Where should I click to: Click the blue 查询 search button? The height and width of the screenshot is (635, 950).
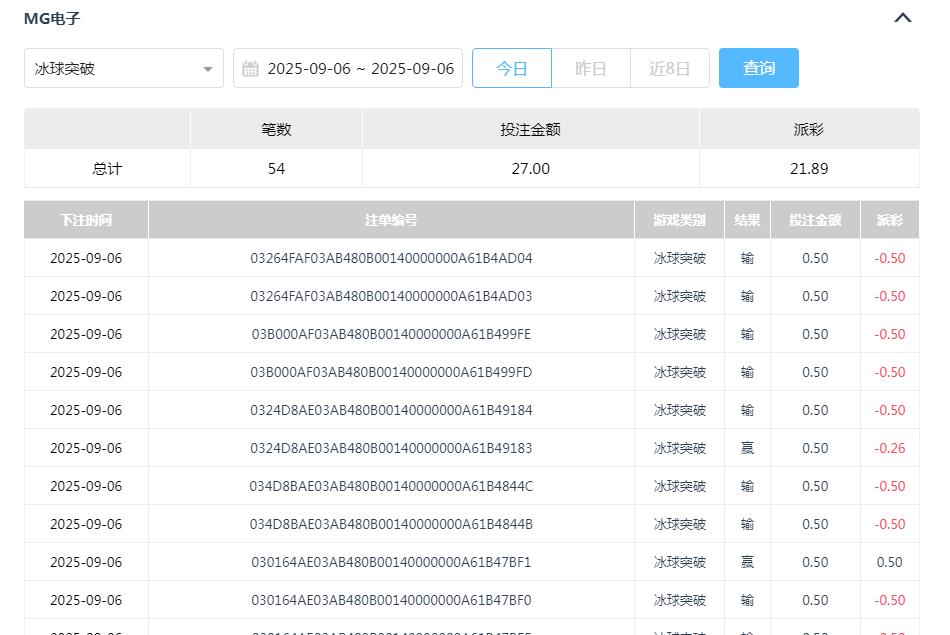point(759,68)
